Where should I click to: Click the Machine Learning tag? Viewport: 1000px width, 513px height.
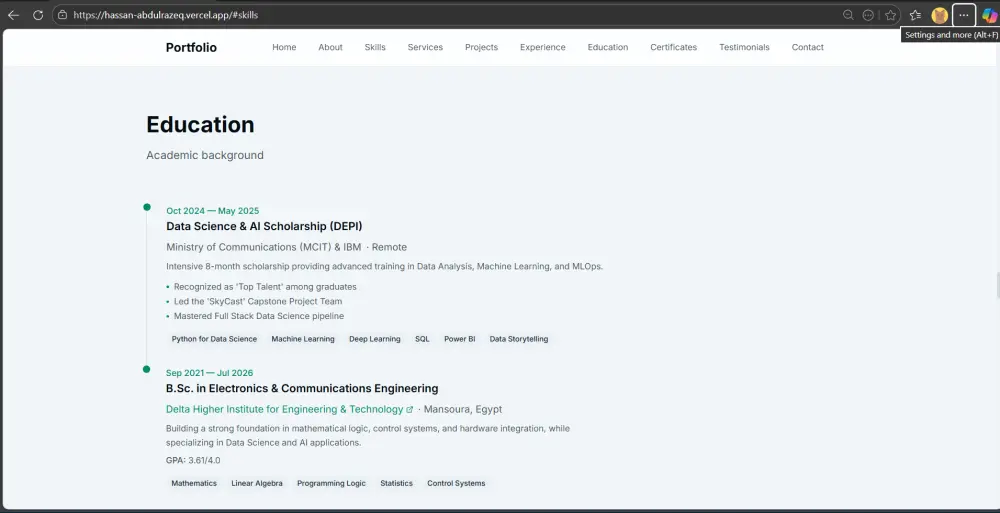[303, 339]
